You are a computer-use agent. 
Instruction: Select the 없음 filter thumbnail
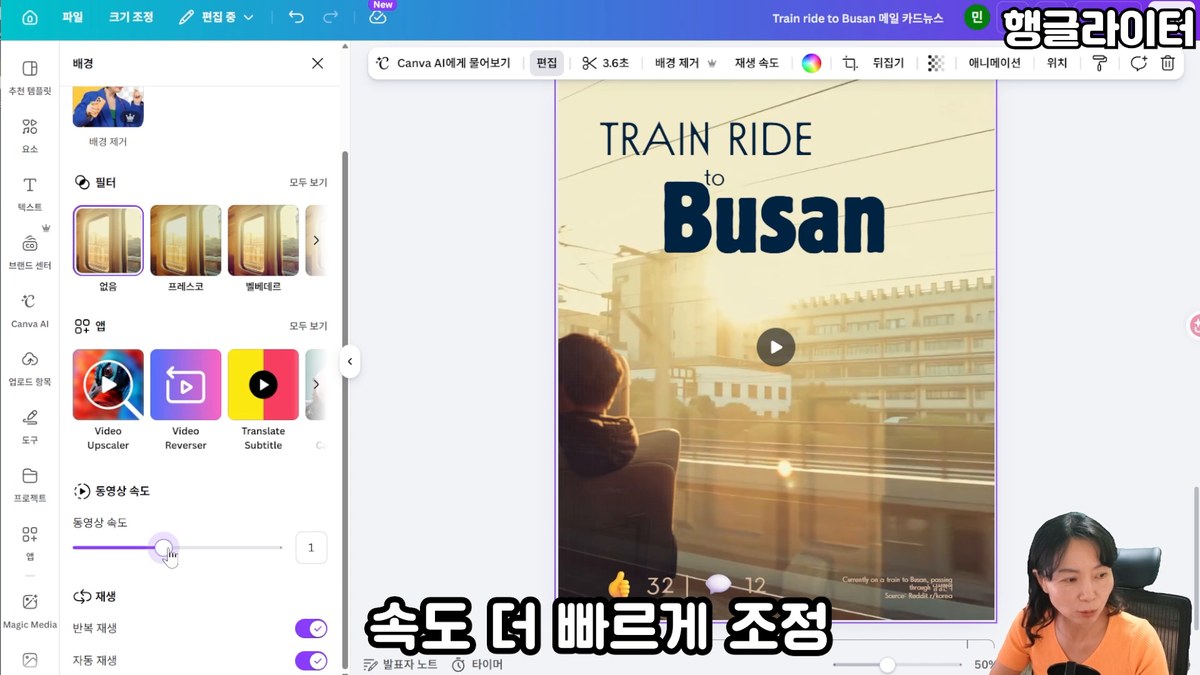point(108,240)
